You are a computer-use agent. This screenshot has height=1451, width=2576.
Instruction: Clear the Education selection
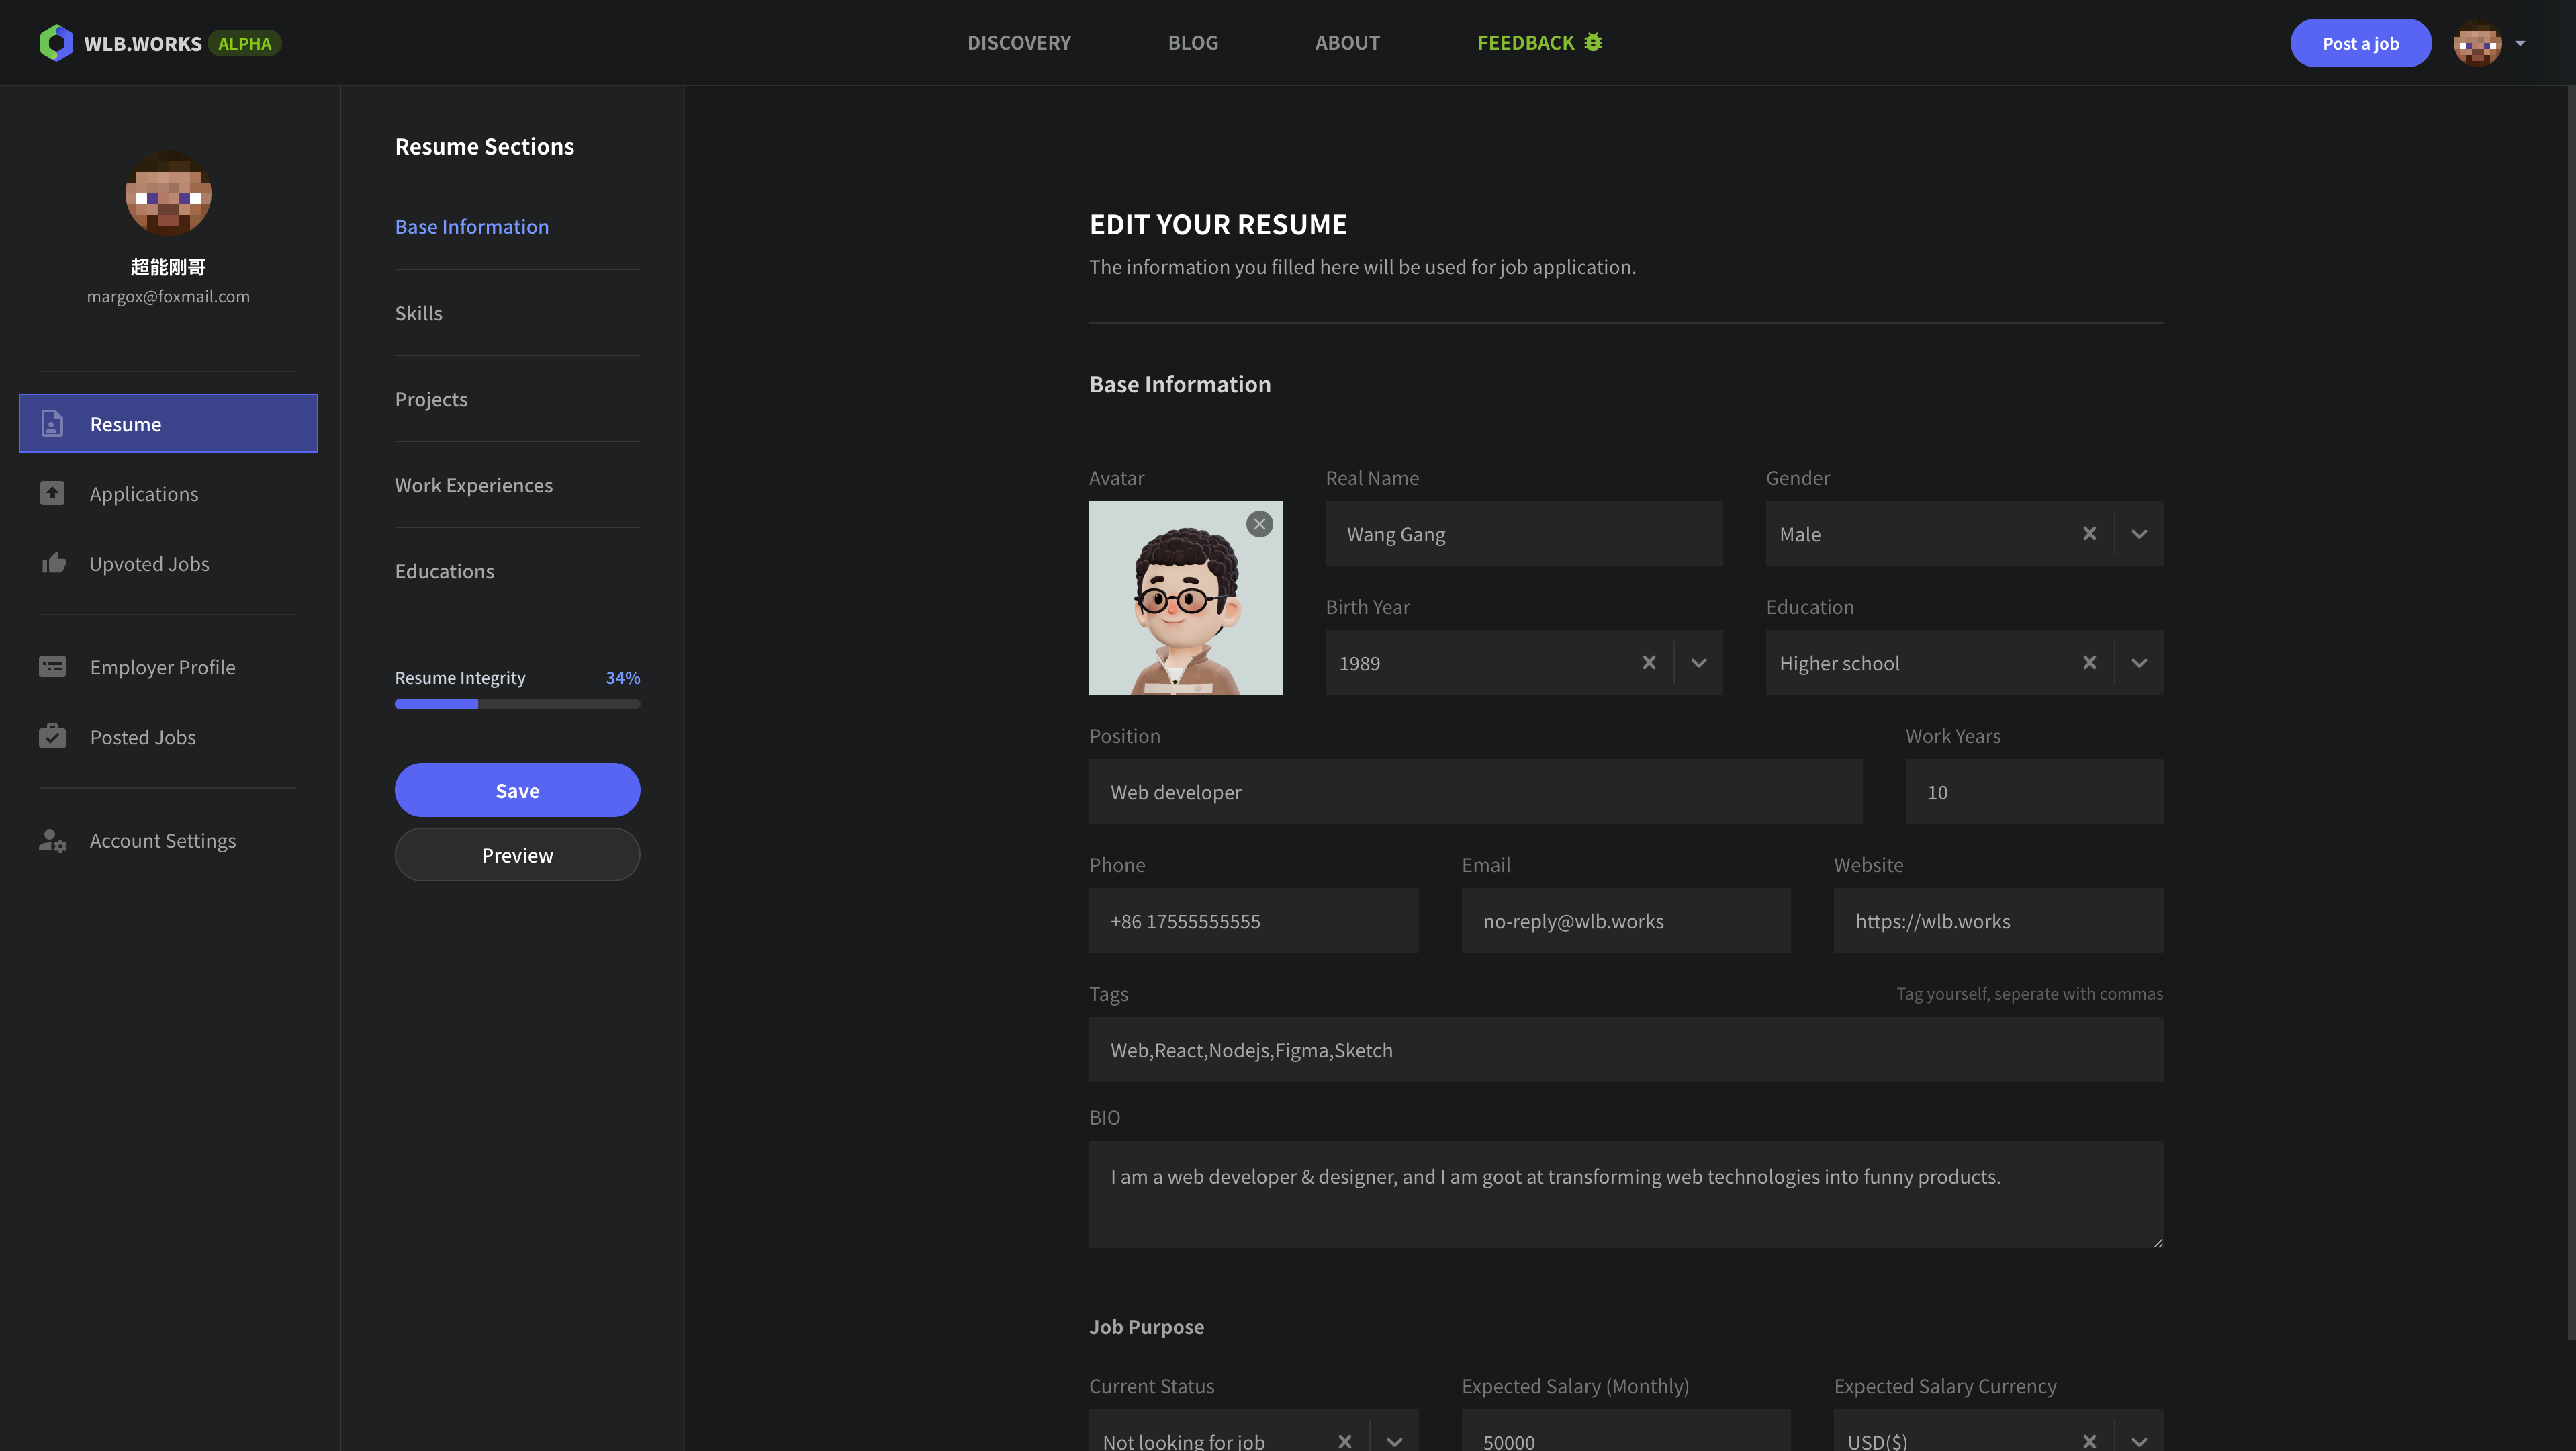(2089, 662)
